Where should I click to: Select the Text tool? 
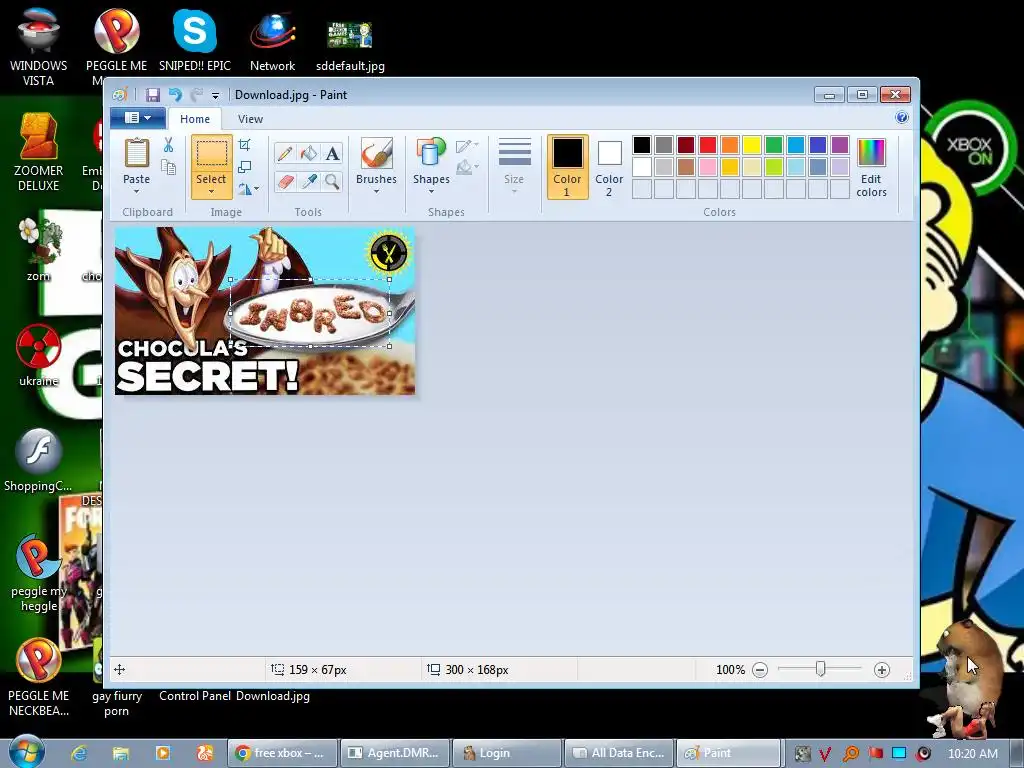coord(332,153)
